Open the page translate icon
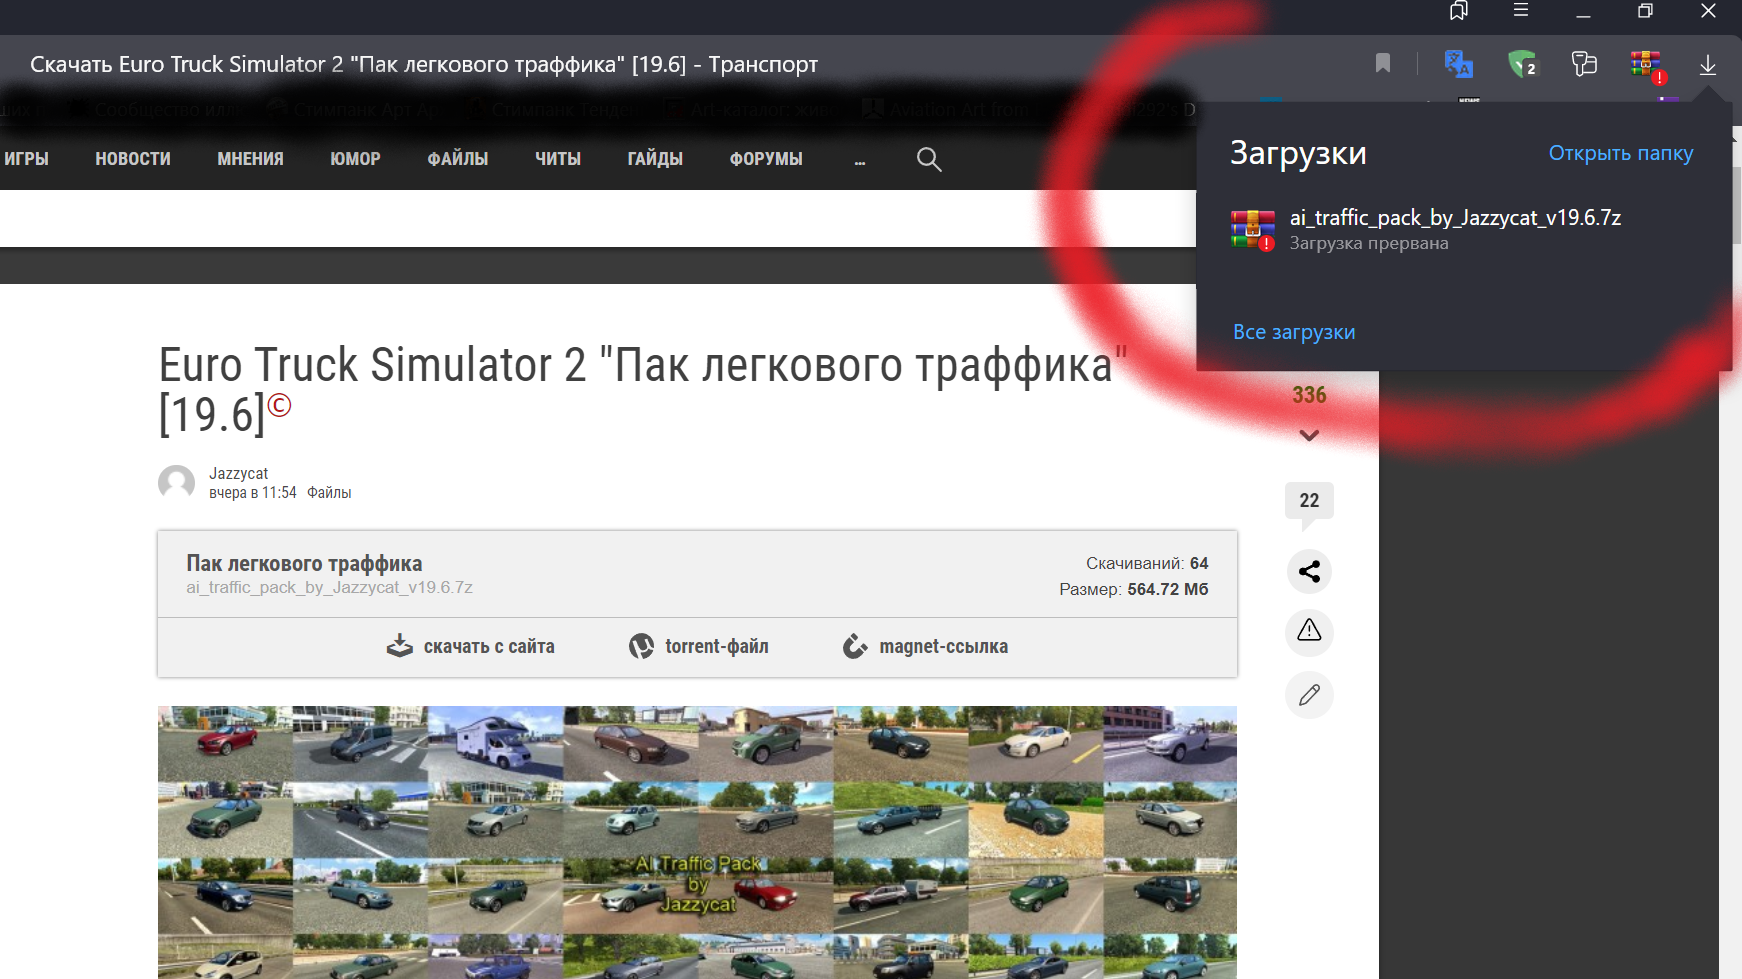1742x979 pixels. tap(1458, 64)
